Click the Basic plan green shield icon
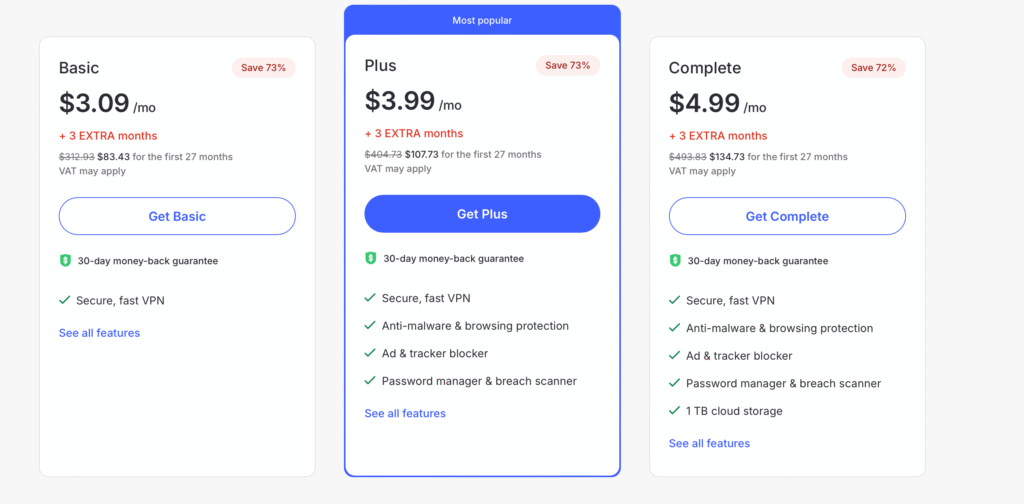 (x=65, y=261)
